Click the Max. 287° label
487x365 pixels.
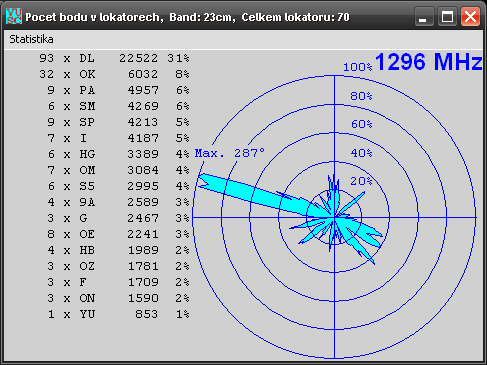[x=230, y=153]
